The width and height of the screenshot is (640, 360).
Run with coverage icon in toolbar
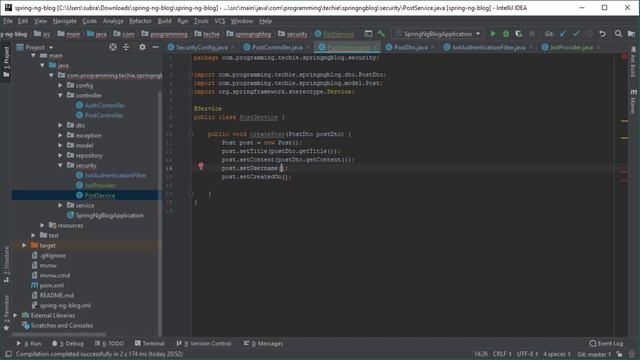(518, 34)
